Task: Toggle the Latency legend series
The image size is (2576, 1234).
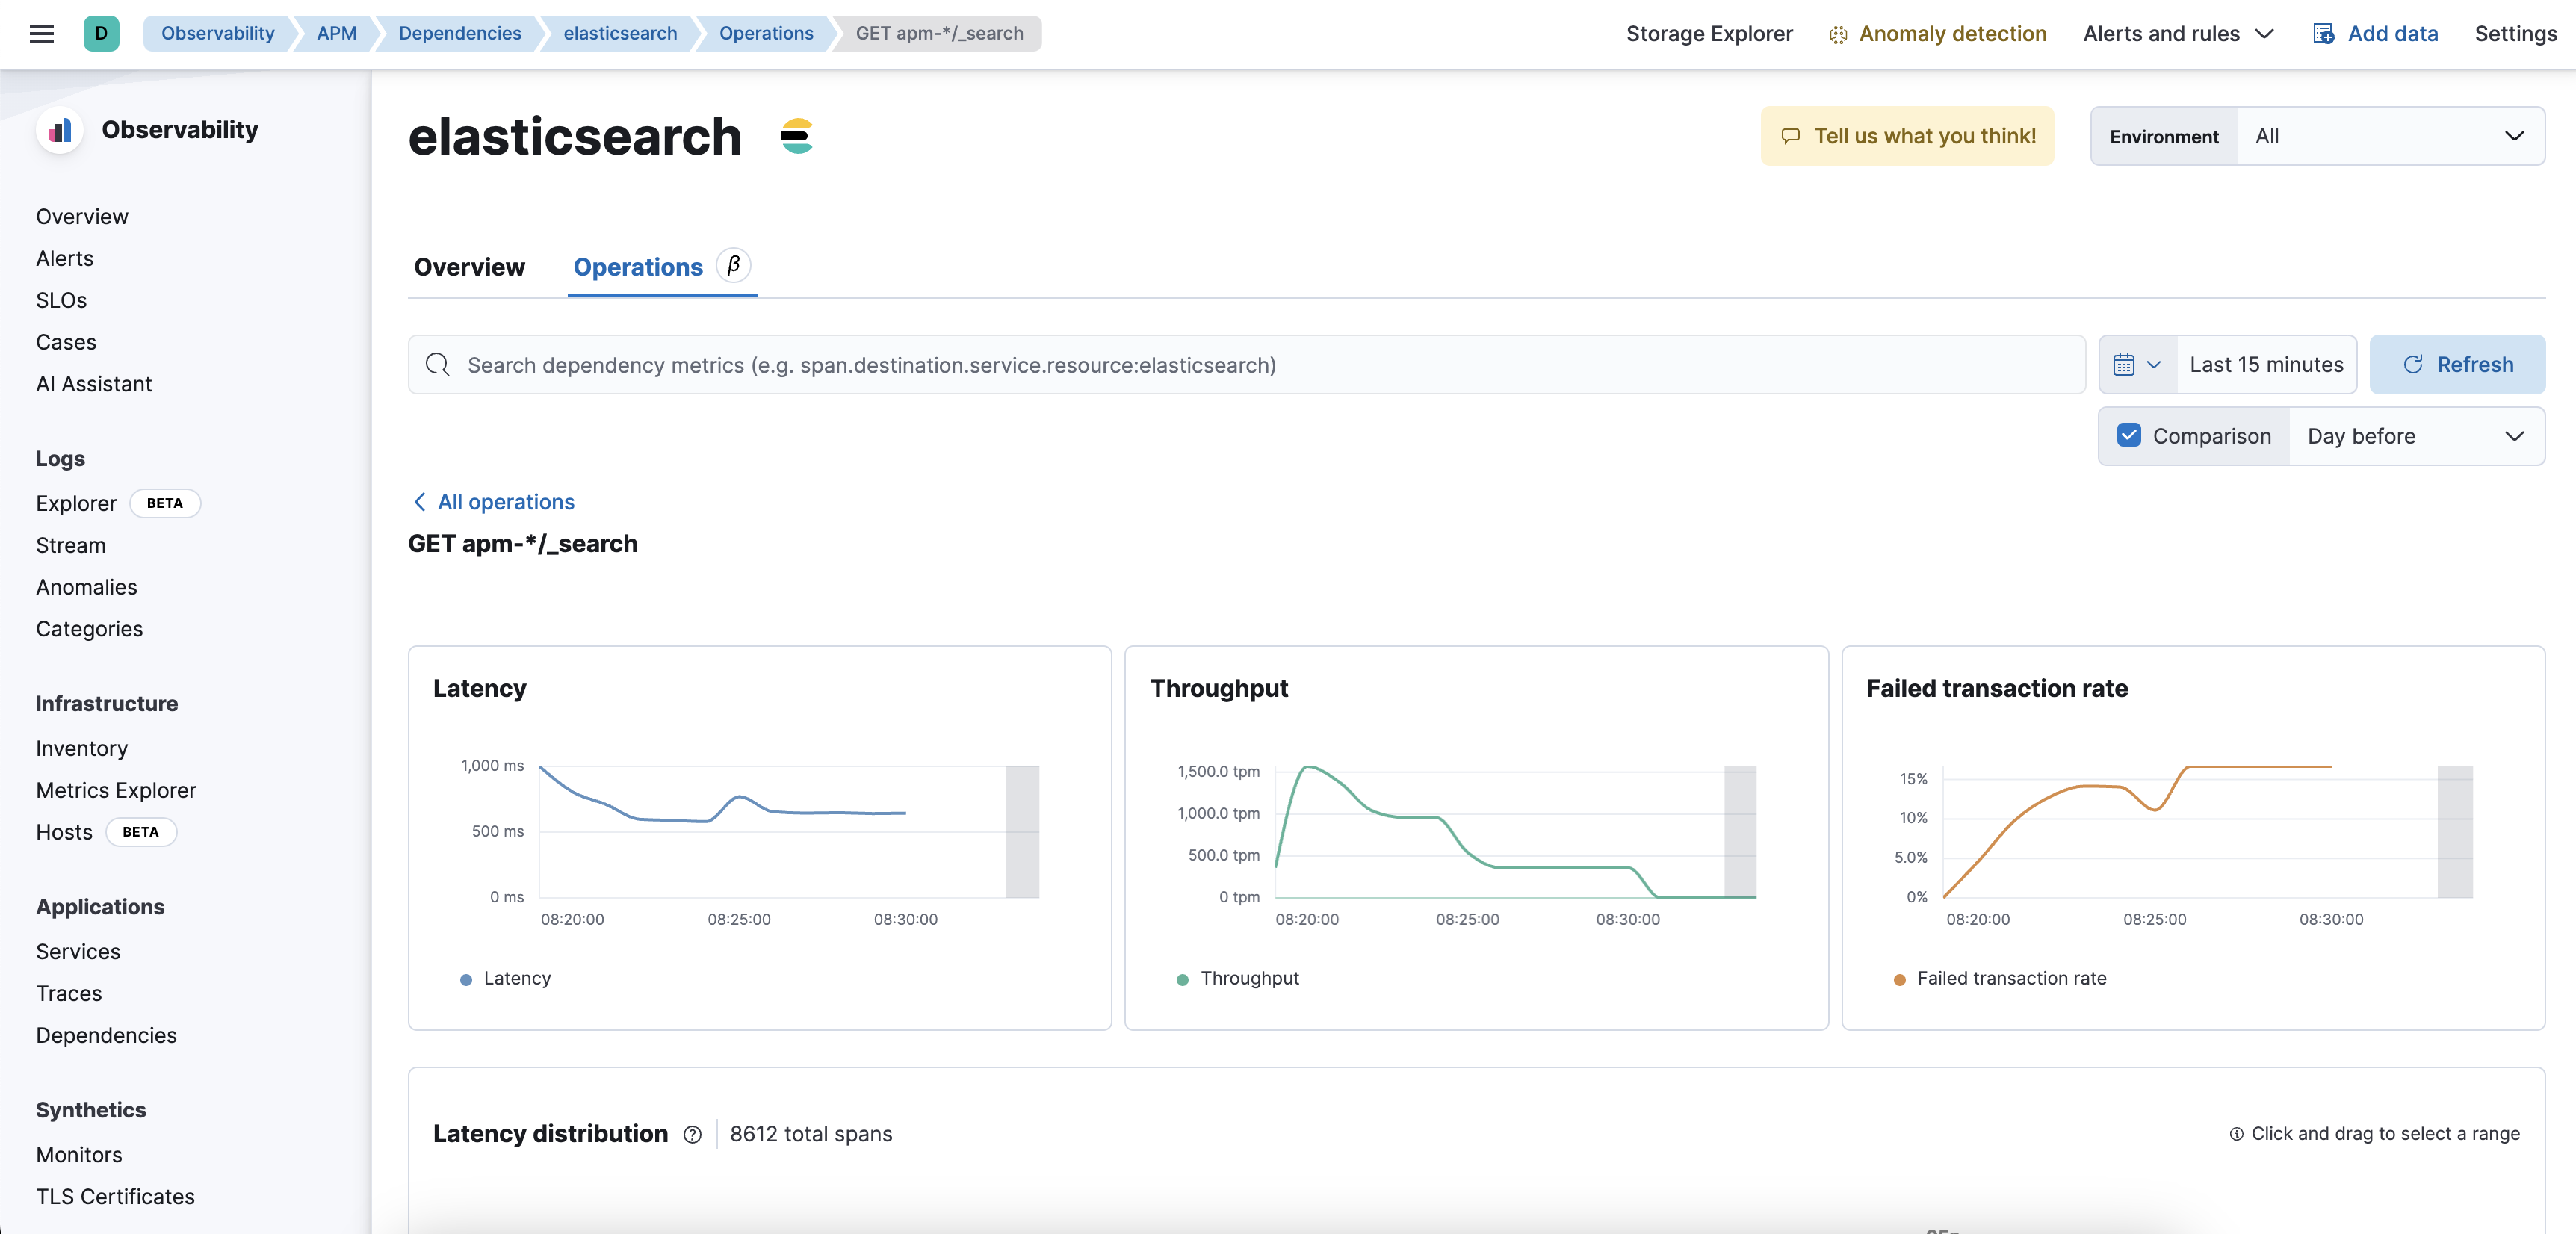Action: (506, 979)
